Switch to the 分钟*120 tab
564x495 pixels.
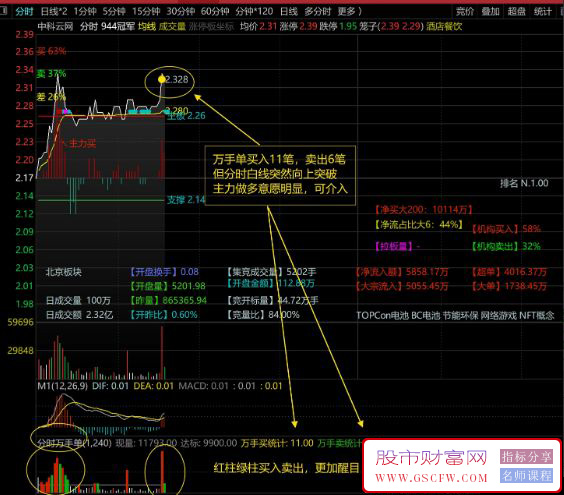[254, 12]
